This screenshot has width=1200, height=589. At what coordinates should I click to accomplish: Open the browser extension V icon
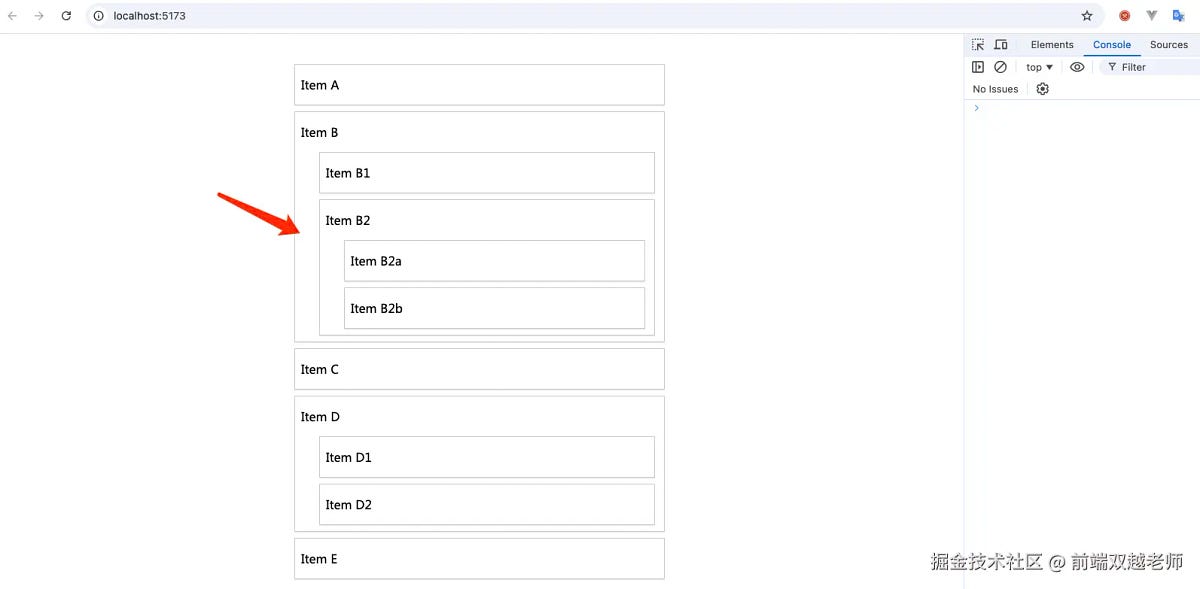coord(1151,15)
